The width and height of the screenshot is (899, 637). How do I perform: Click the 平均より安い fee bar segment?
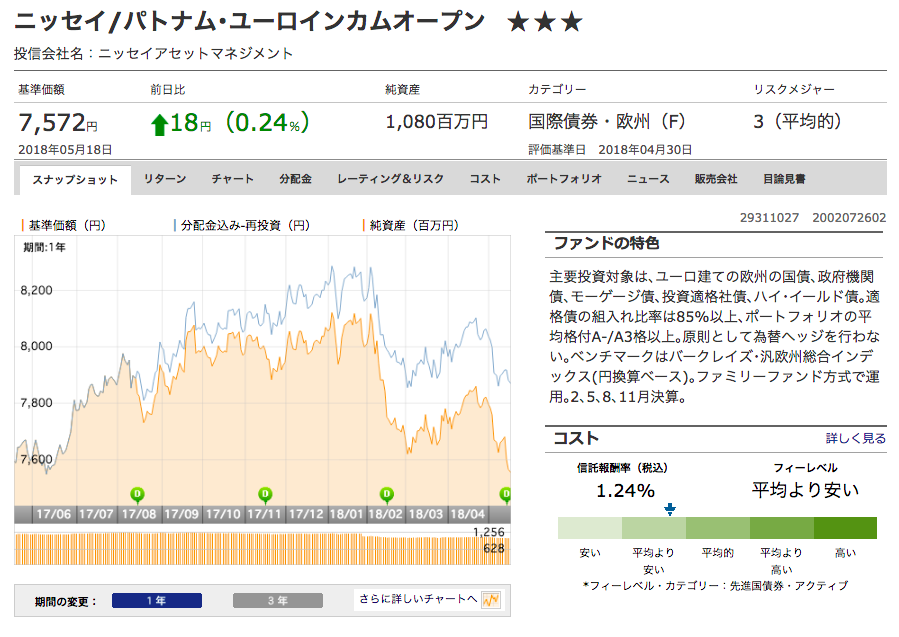coord(654,528)
